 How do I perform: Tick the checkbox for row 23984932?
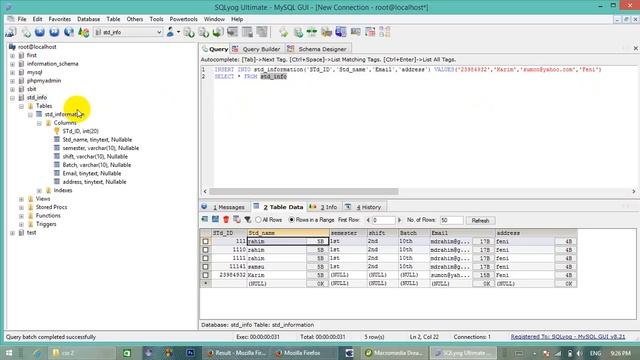205,275
